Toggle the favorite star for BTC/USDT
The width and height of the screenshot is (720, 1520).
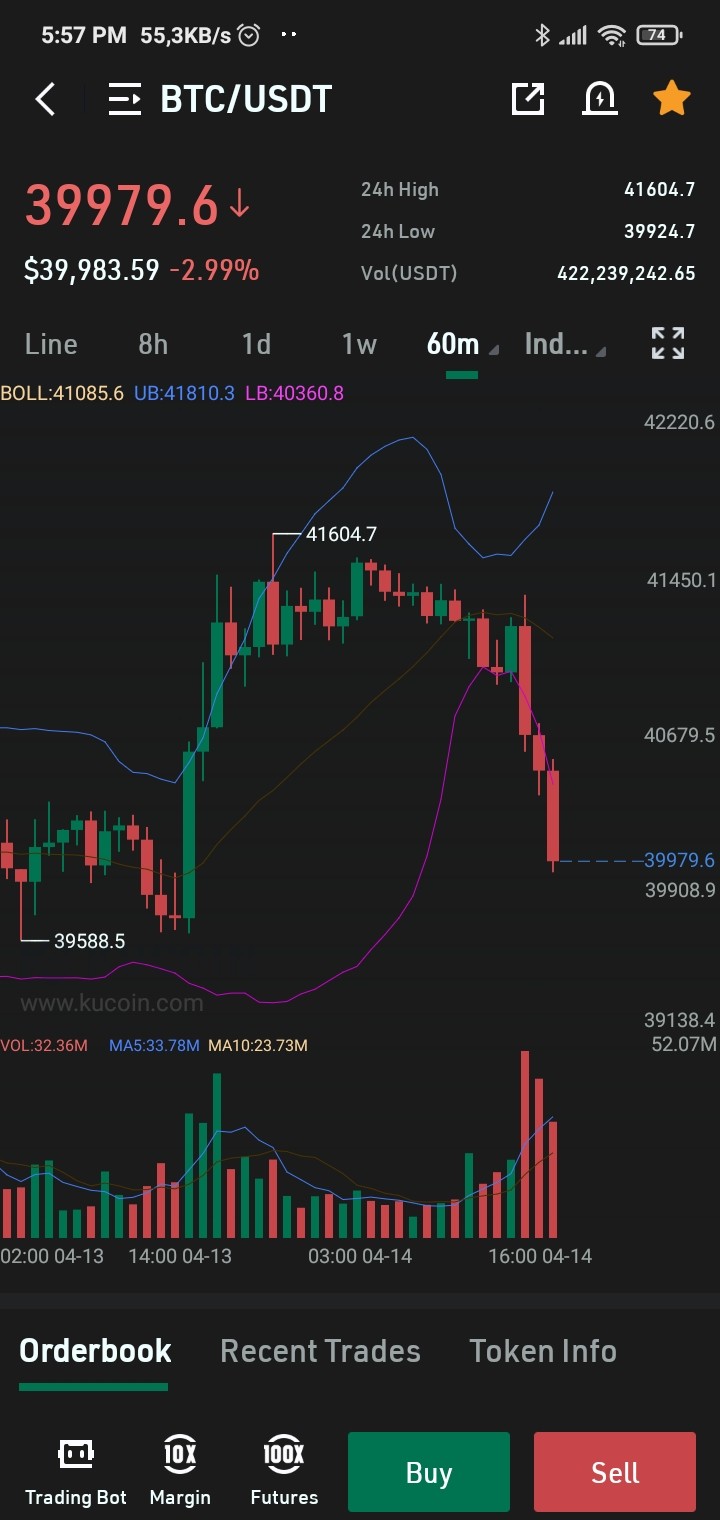point(671,98)
